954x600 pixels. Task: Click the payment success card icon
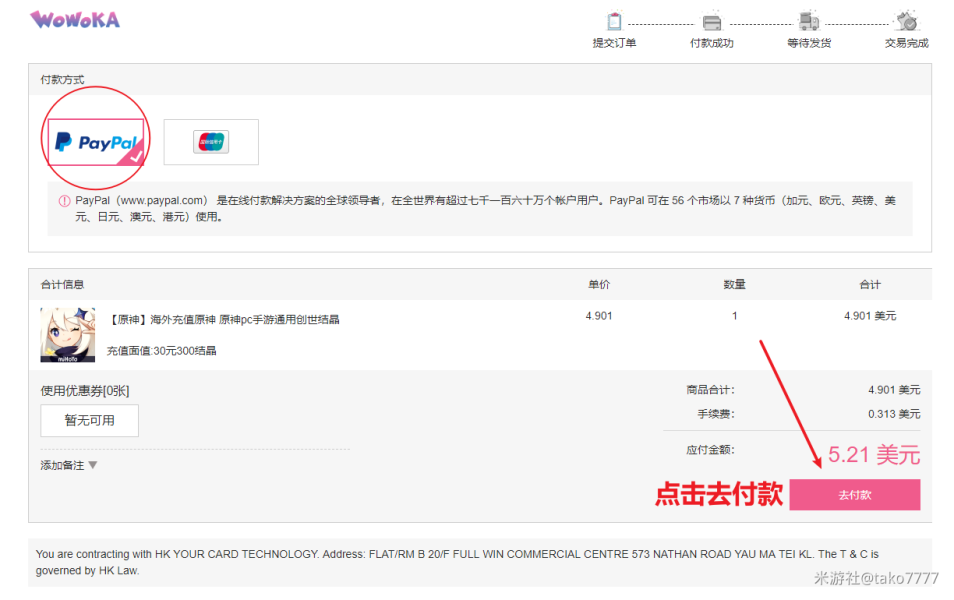coord(712,23)
